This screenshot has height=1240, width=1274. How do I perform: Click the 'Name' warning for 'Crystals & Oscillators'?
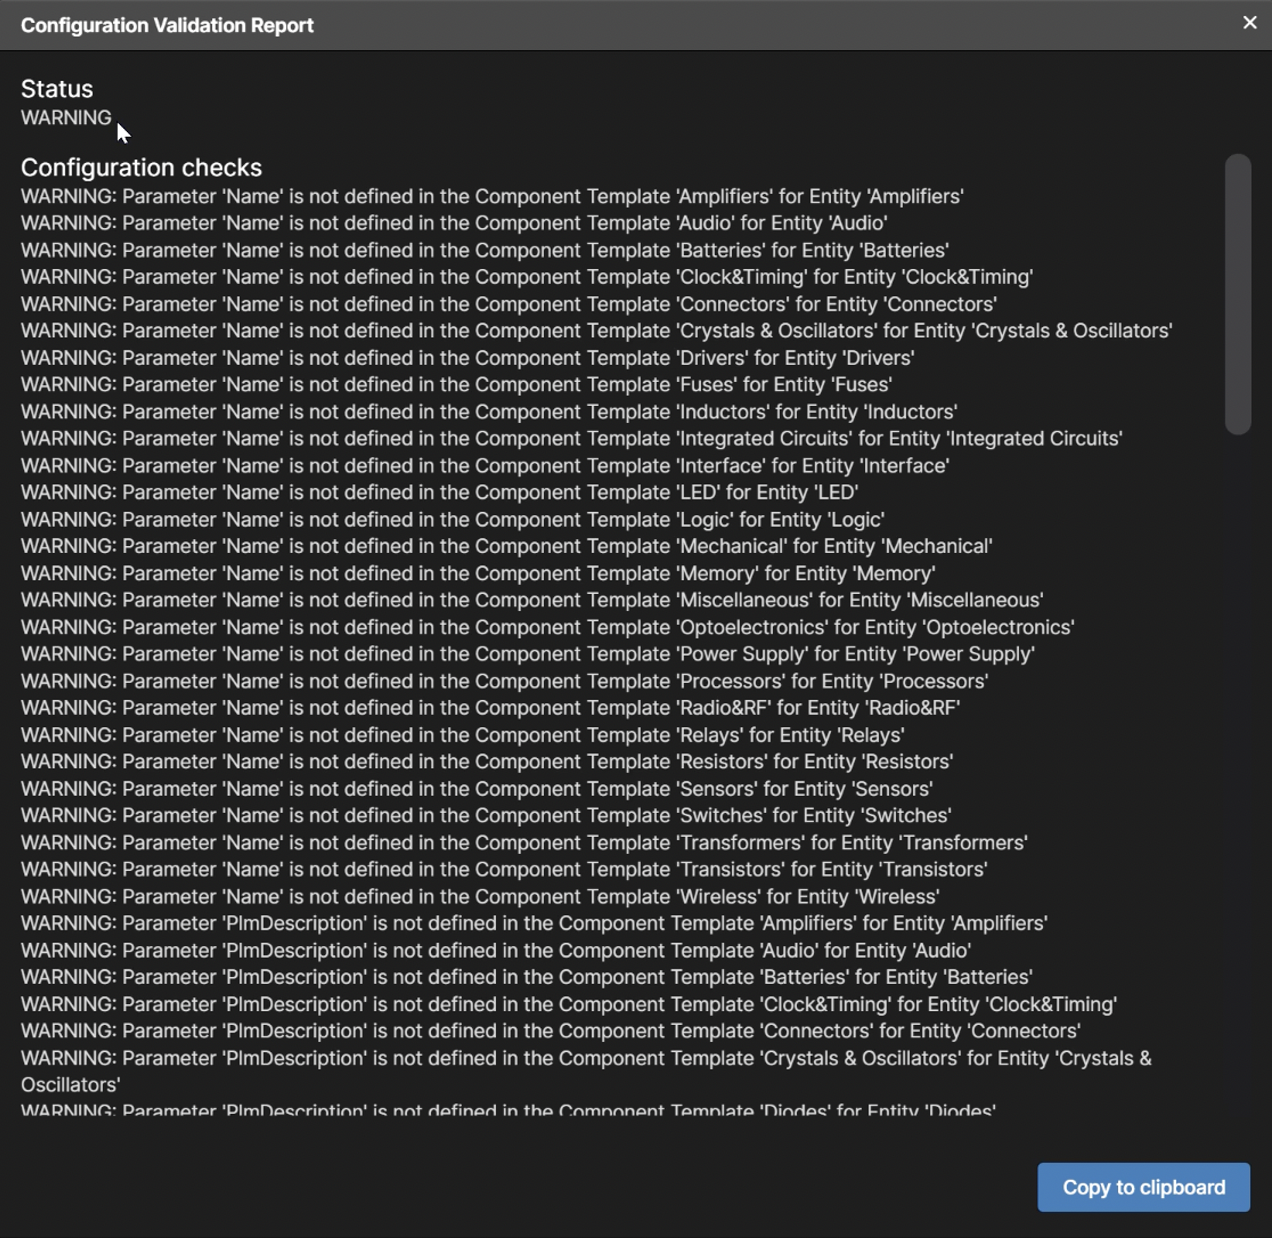pyautogui.click(x=597, y=331)
